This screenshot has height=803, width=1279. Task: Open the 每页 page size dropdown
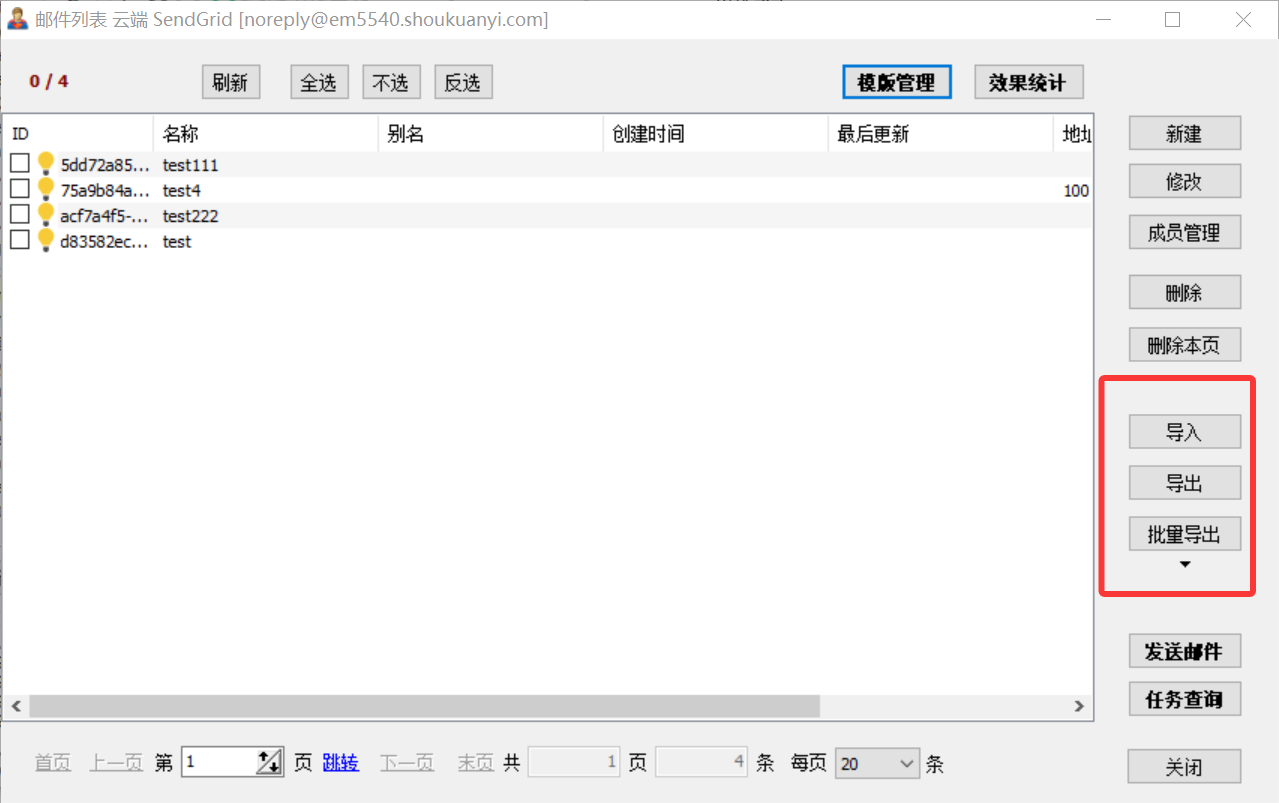877,764
